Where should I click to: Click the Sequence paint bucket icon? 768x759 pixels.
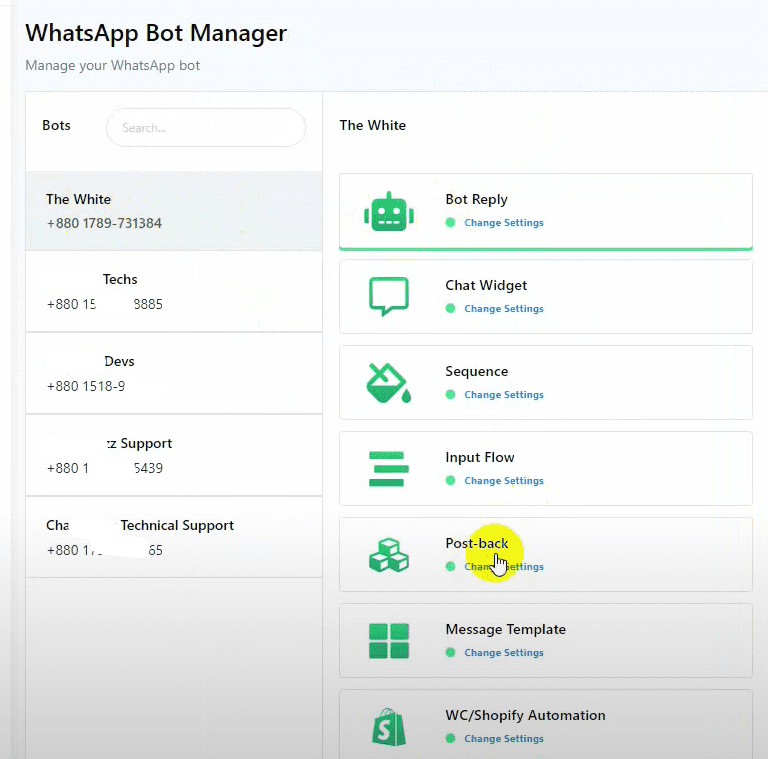tap(388, 383)
